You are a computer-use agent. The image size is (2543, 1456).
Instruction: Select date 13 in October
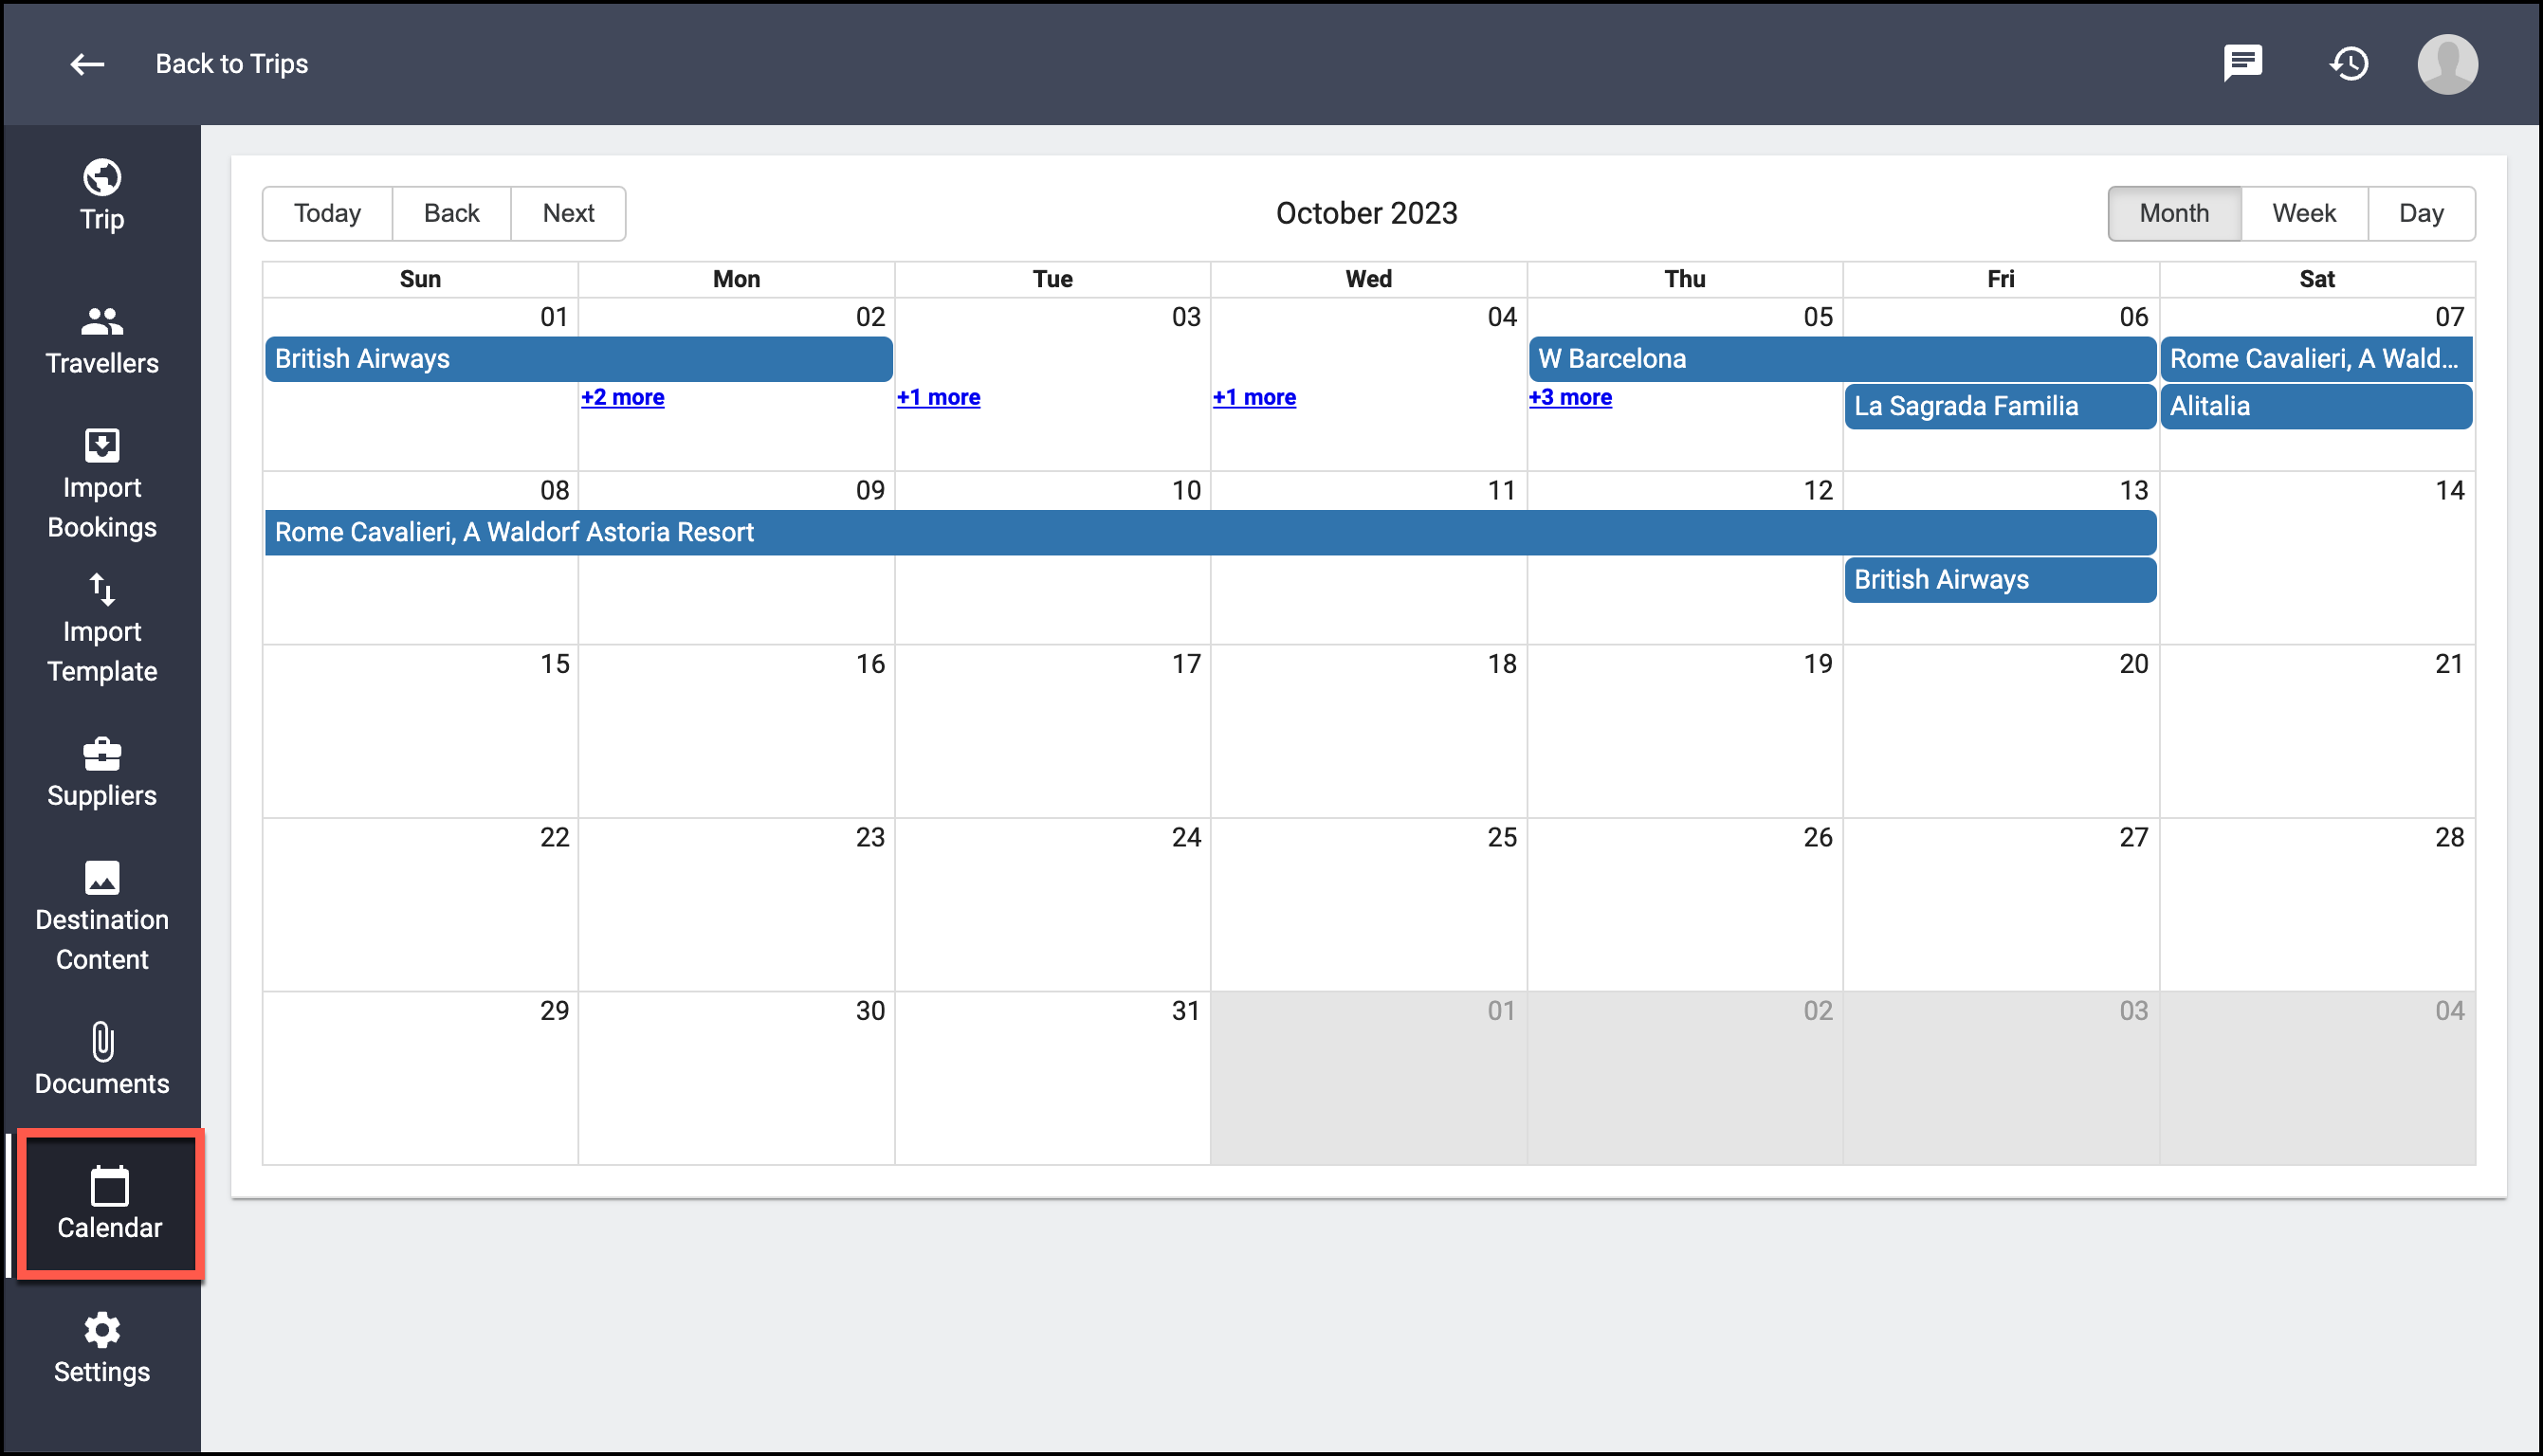tap(2134, 490)
